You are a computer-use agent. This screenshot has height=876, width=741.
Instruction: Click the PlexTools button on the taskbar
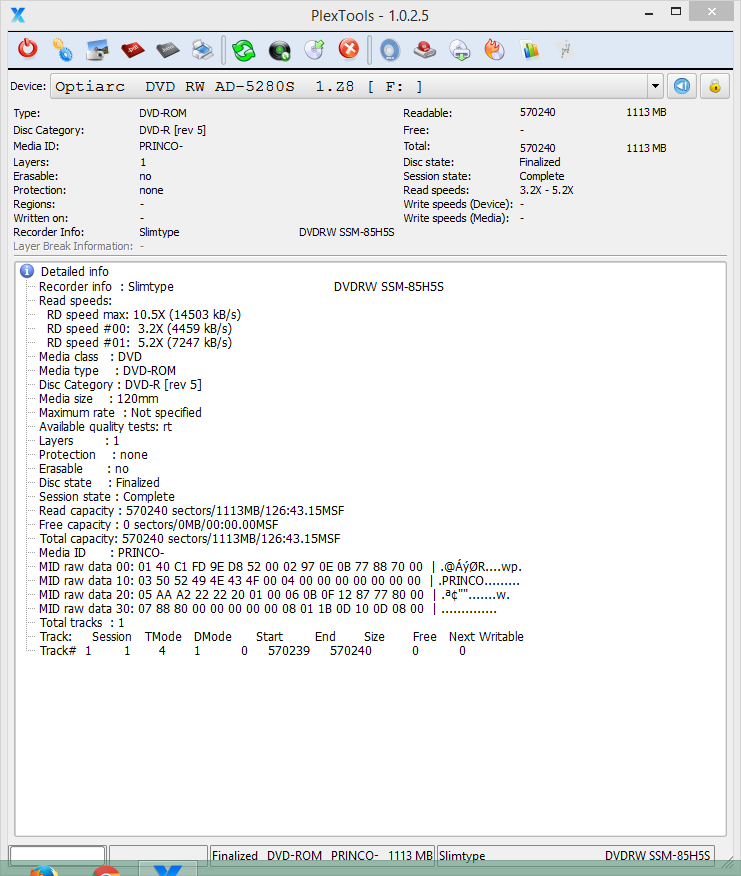pos(168,870)
